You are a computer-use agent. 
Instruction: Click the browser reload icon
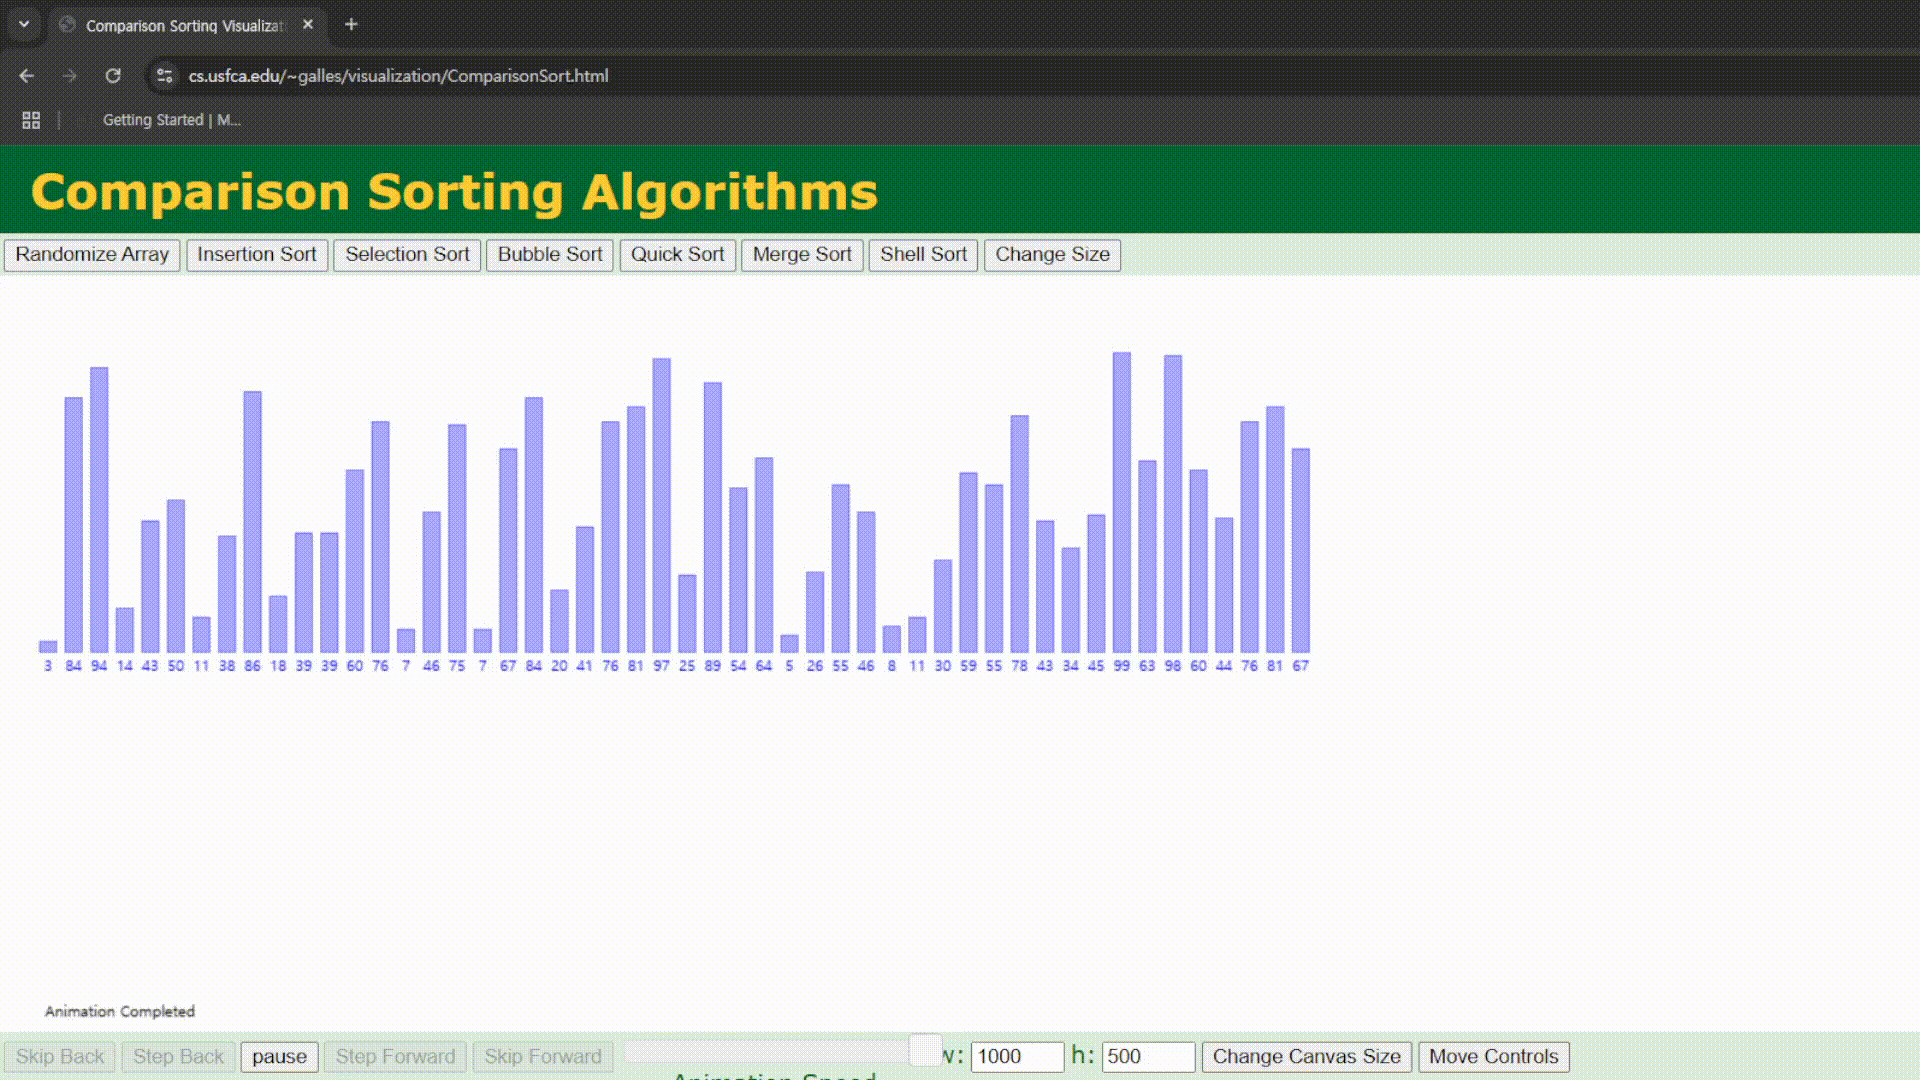pos(113,76)
